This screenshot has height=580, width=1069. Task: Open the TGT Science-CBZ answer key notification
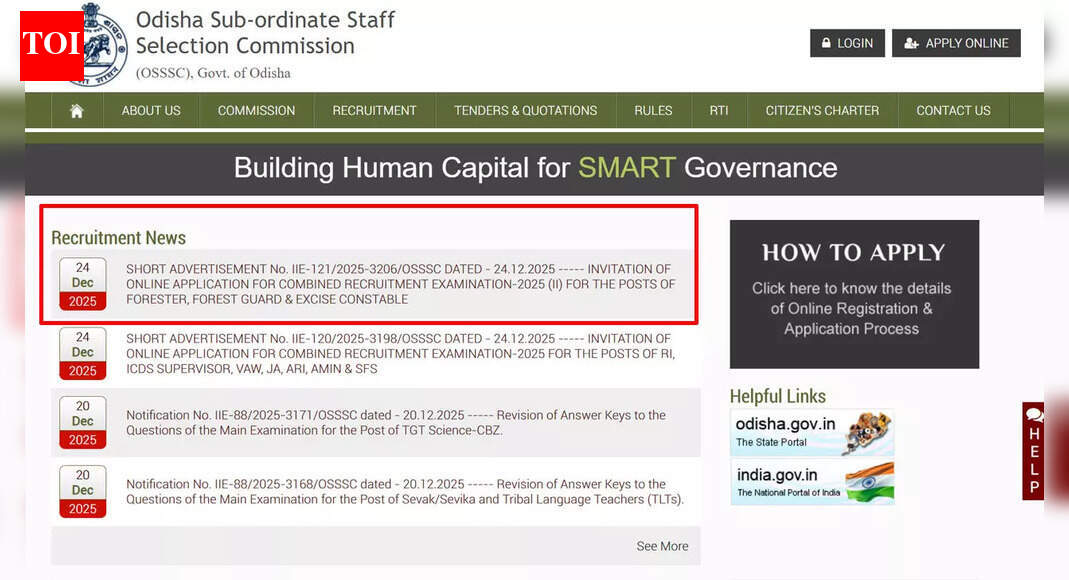tap(396, 422)
